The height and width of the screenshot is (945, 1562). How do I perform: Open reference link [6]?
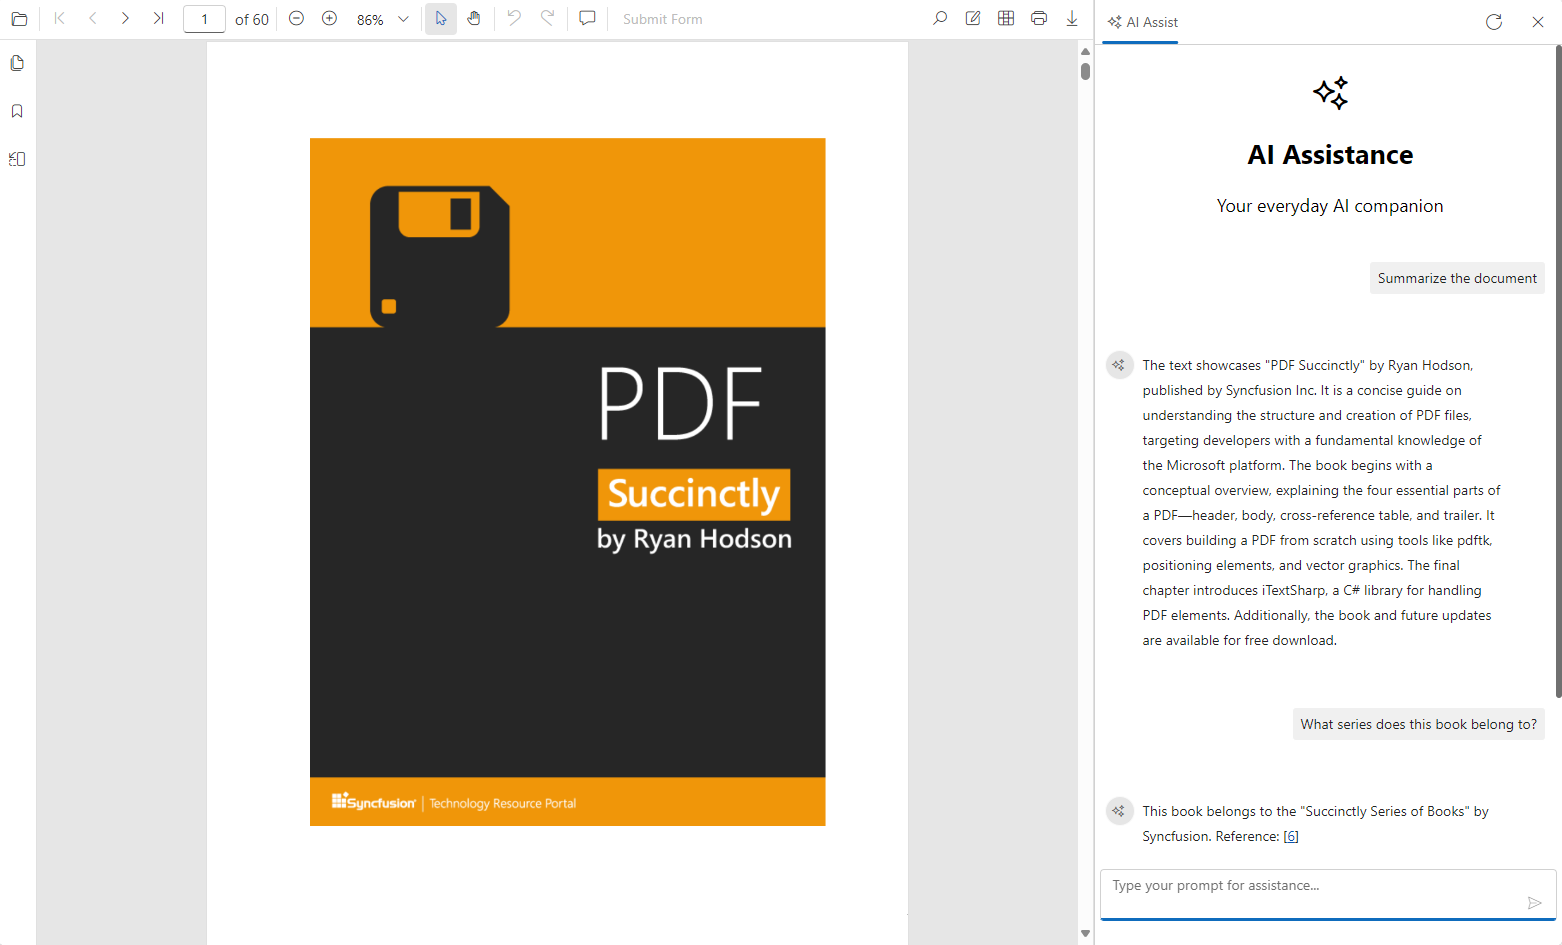tap(1291, 837)
